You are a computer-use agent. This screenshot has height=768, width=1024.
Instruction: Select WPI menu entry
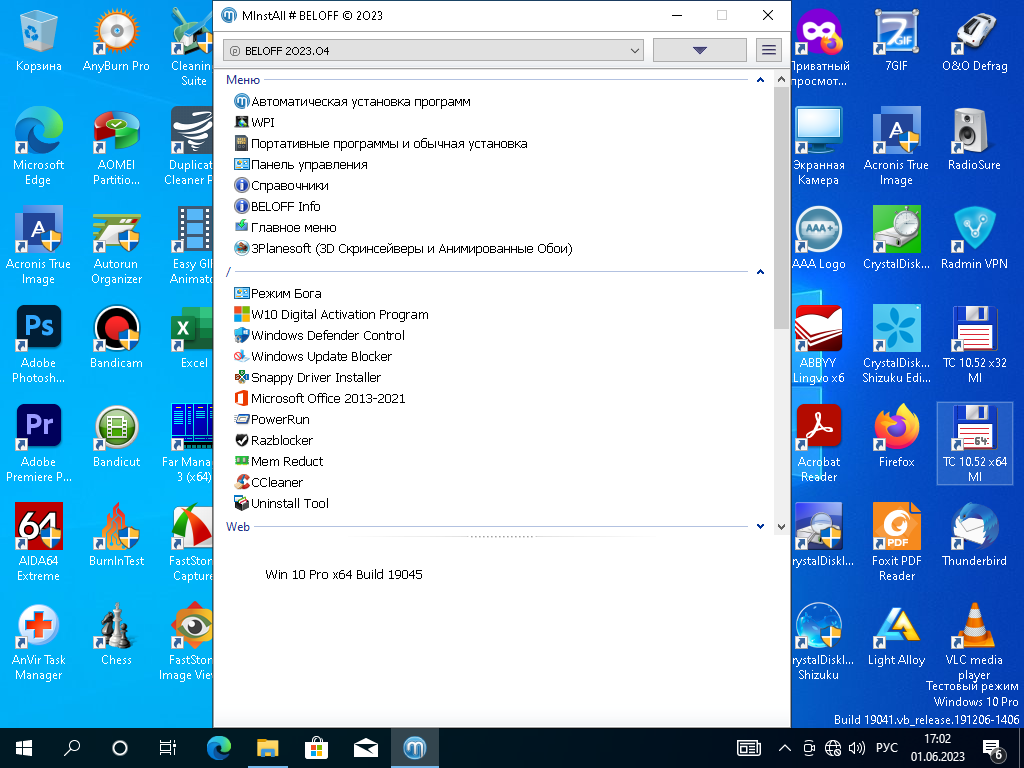[255, 122]
